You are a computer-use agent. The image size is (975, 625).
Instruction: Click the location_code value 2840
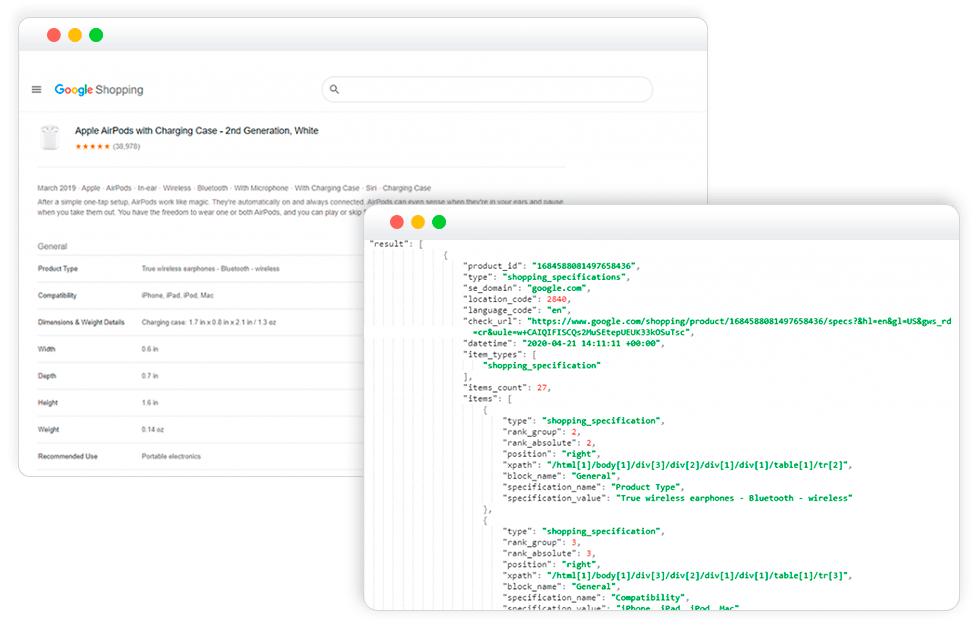click(557, 299)
